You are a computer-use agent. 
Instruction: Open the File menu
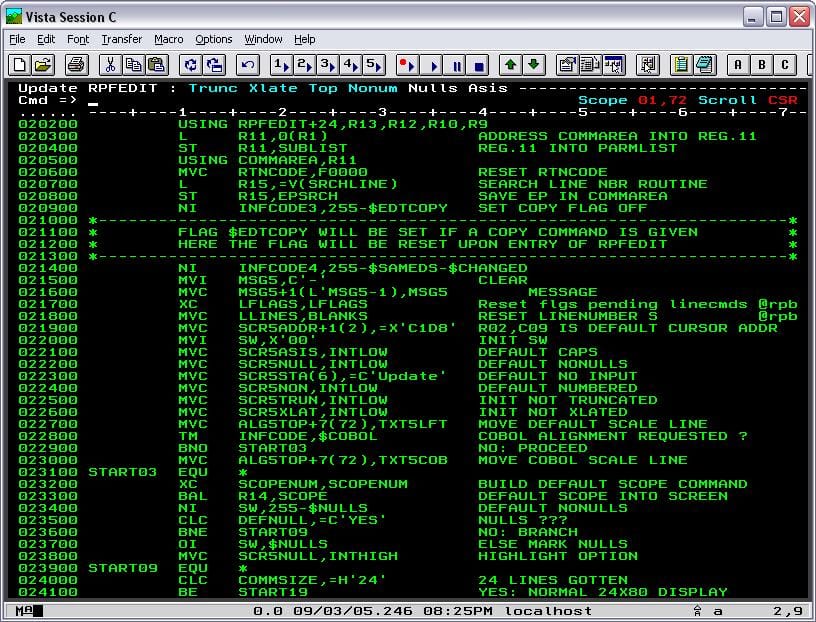[x=17, y=40]
